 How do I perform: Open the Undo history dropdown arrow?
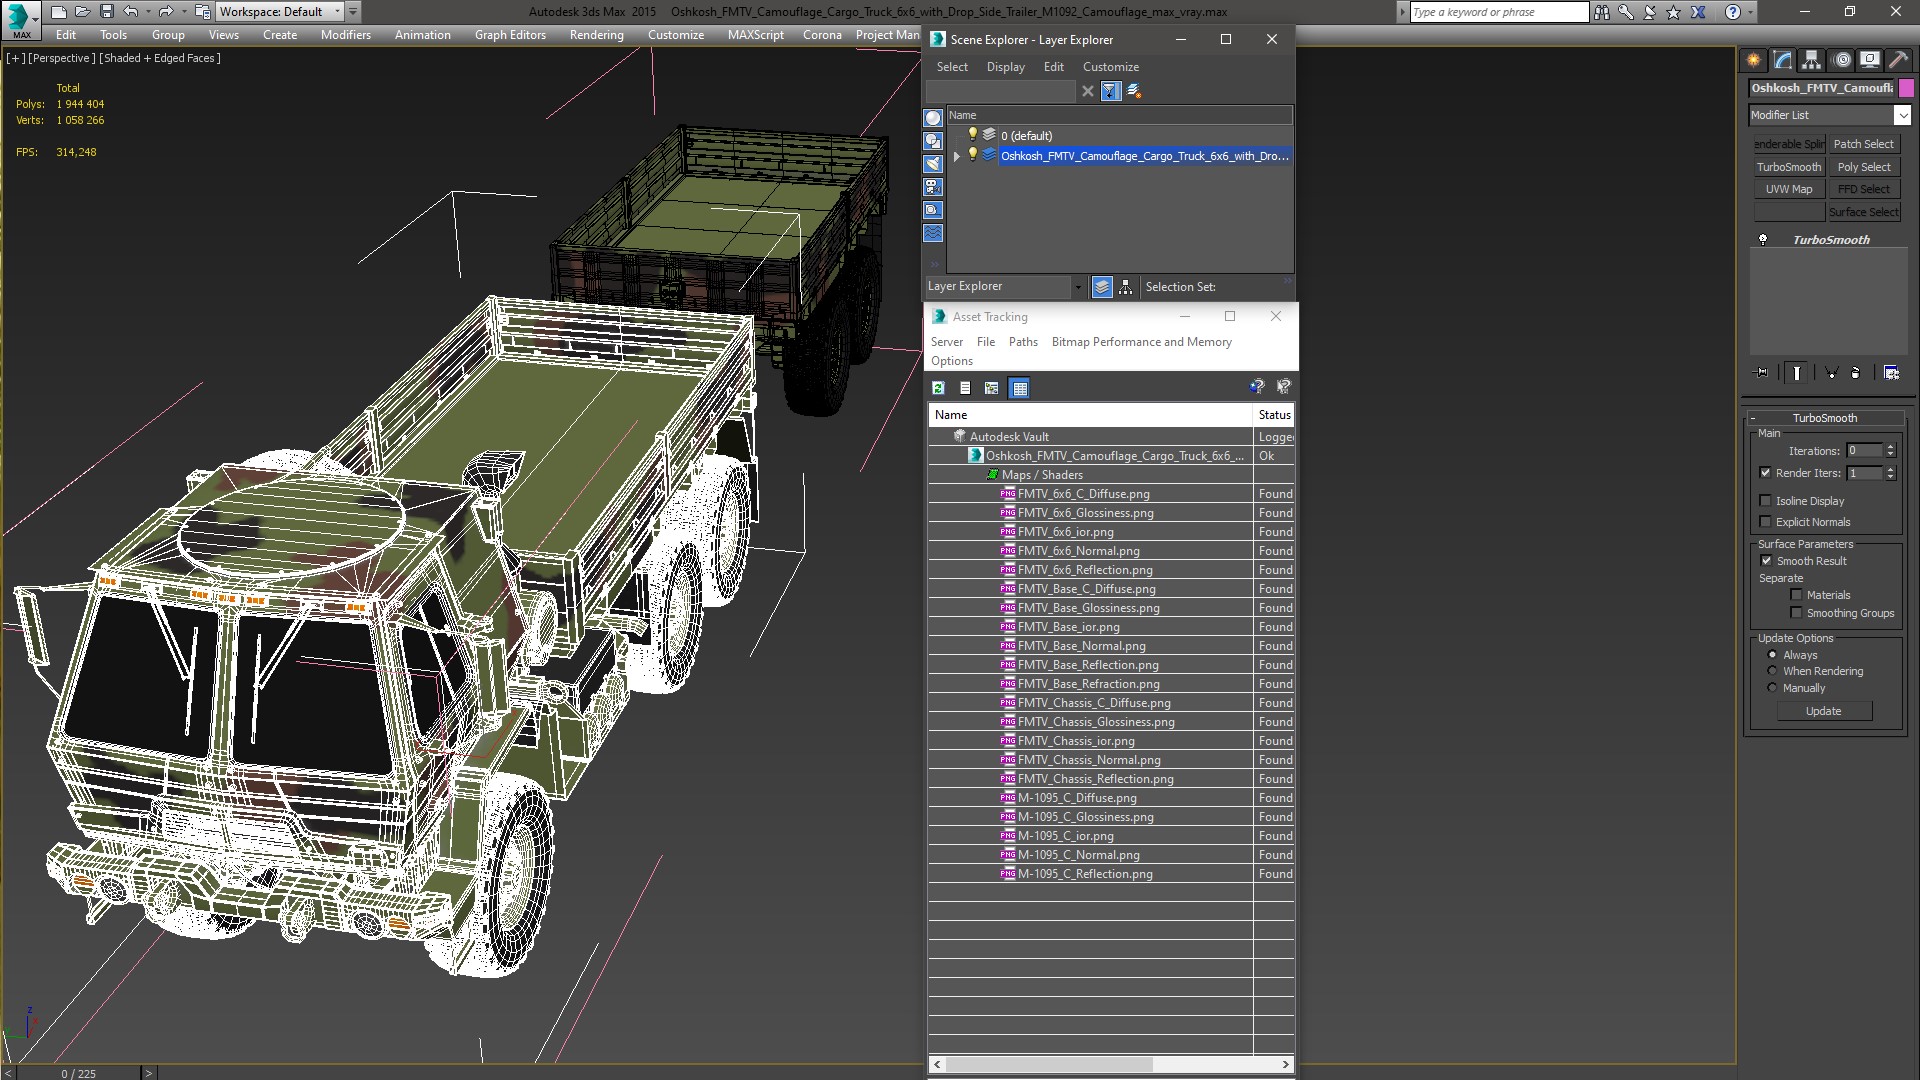(x=148, y=12)
